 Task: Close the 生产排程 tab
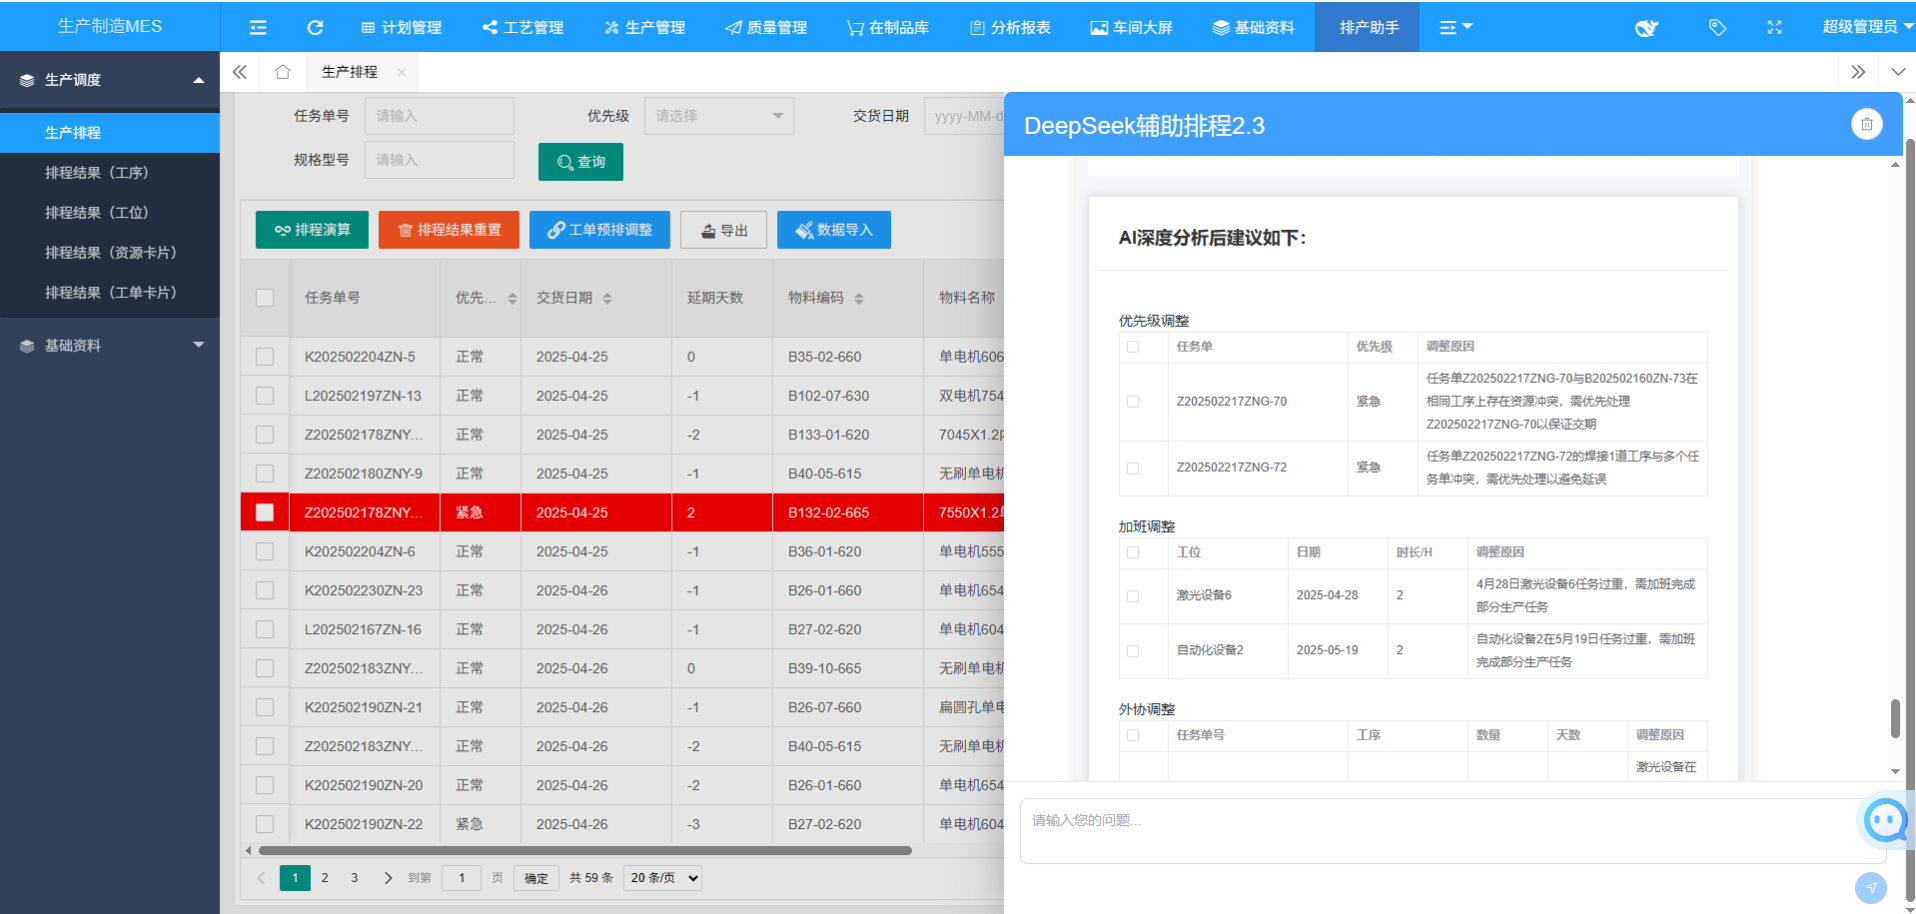point(401,72)
